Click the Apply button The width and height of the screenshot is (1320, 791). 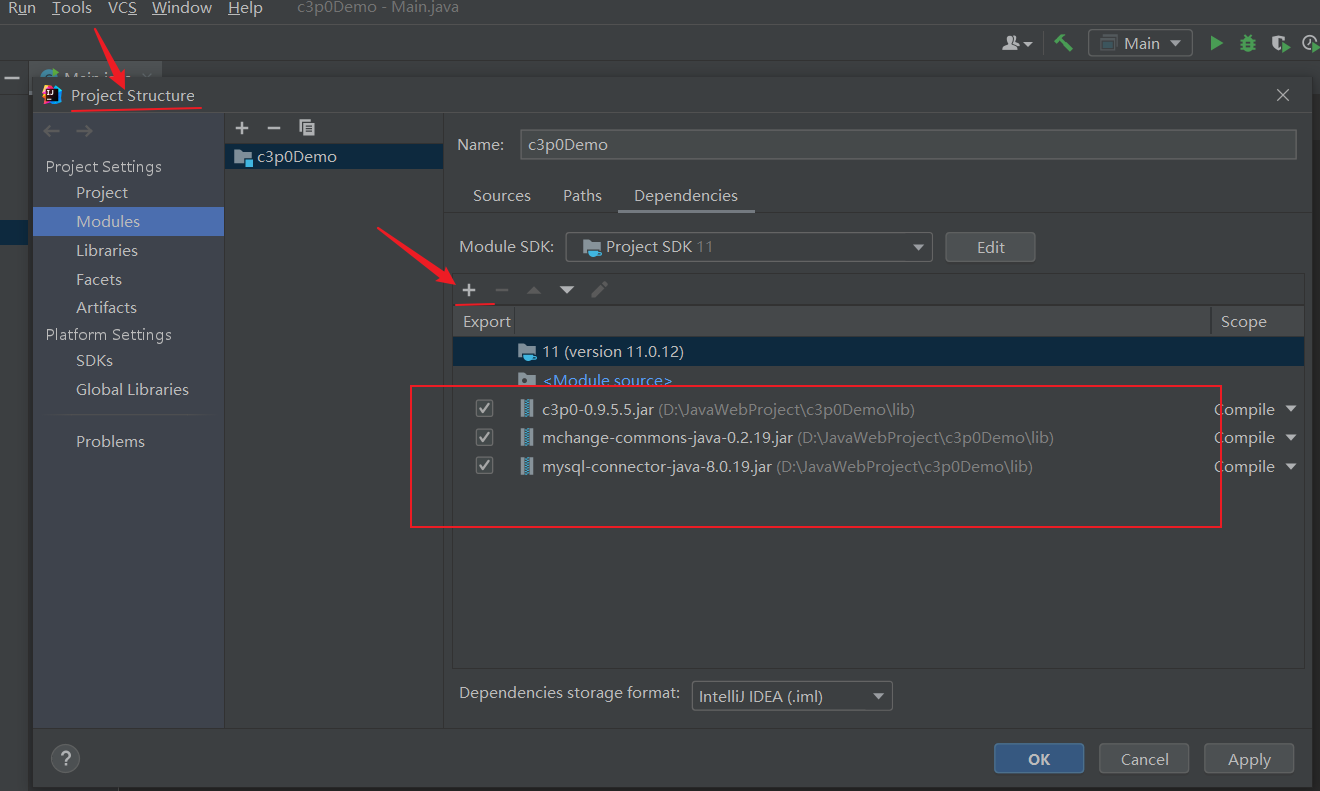pyautogui.click(x=1249, y=759)
